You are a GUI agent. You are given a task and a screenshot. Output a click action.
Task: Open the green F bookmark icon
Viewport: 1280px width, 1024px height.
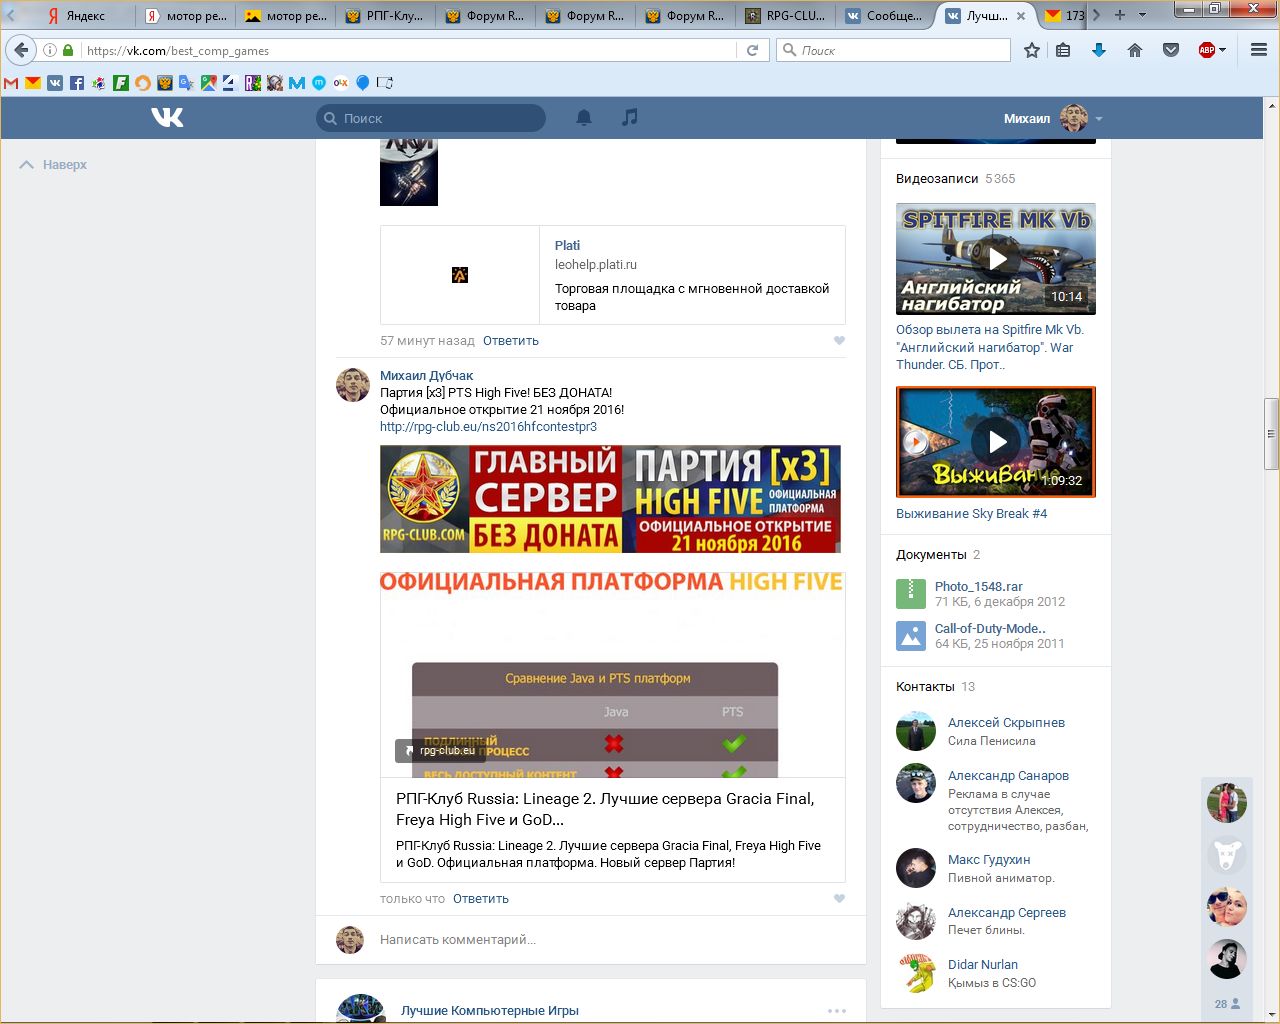coord(121,83)
